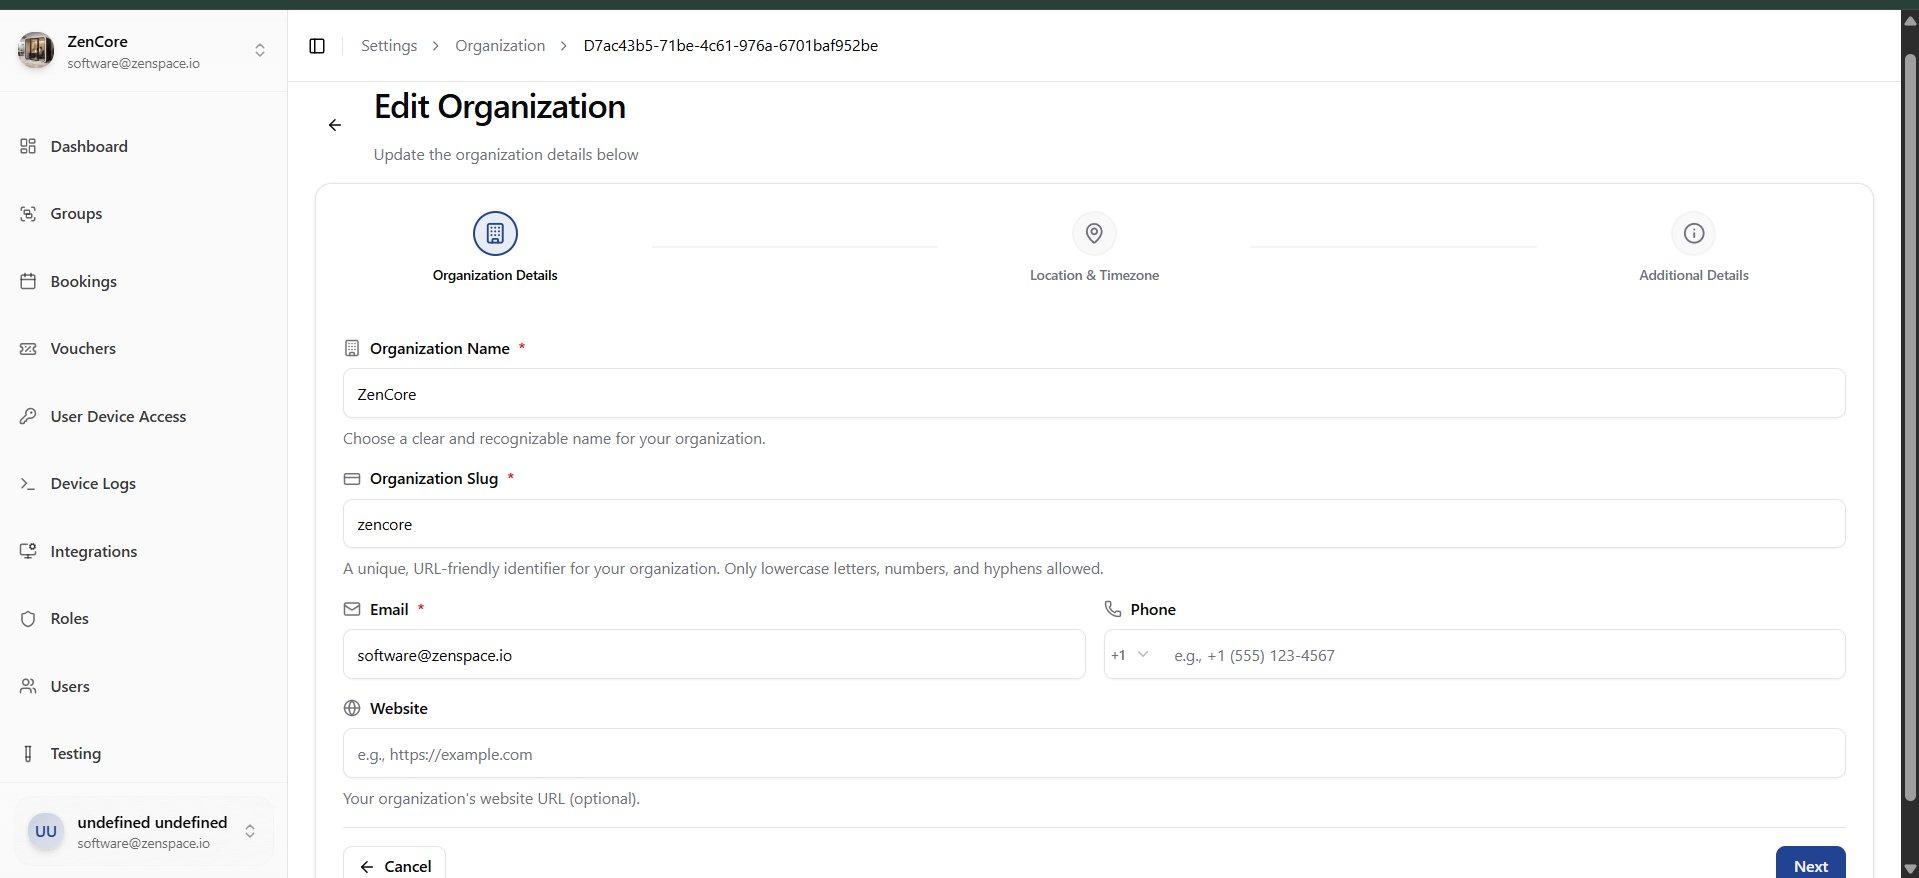Select the Organization Details step icon

495,233
